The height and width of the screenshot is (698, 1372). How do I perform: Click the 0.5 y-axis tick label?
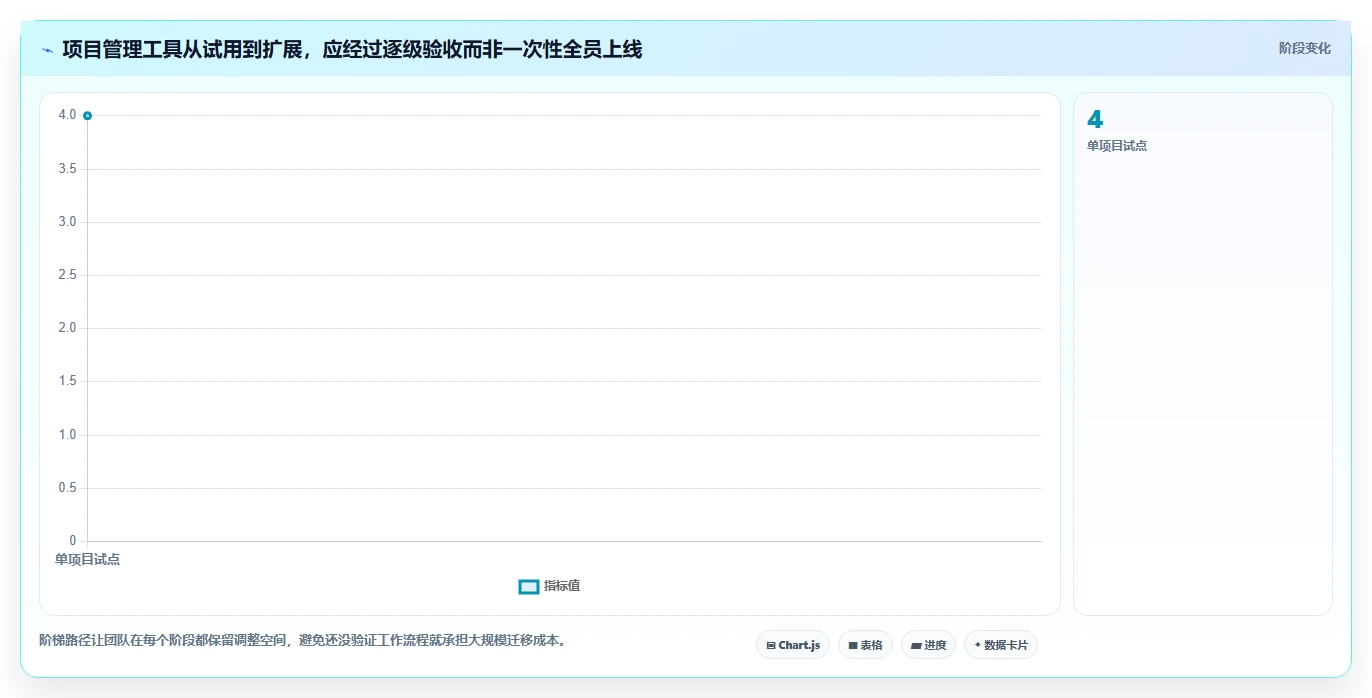[67, 488]
